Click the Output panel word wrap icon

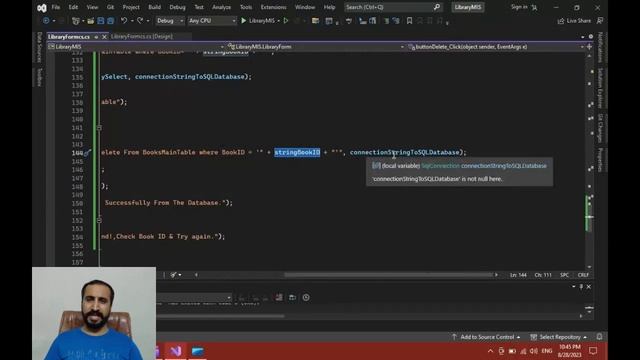click(292, 298)
